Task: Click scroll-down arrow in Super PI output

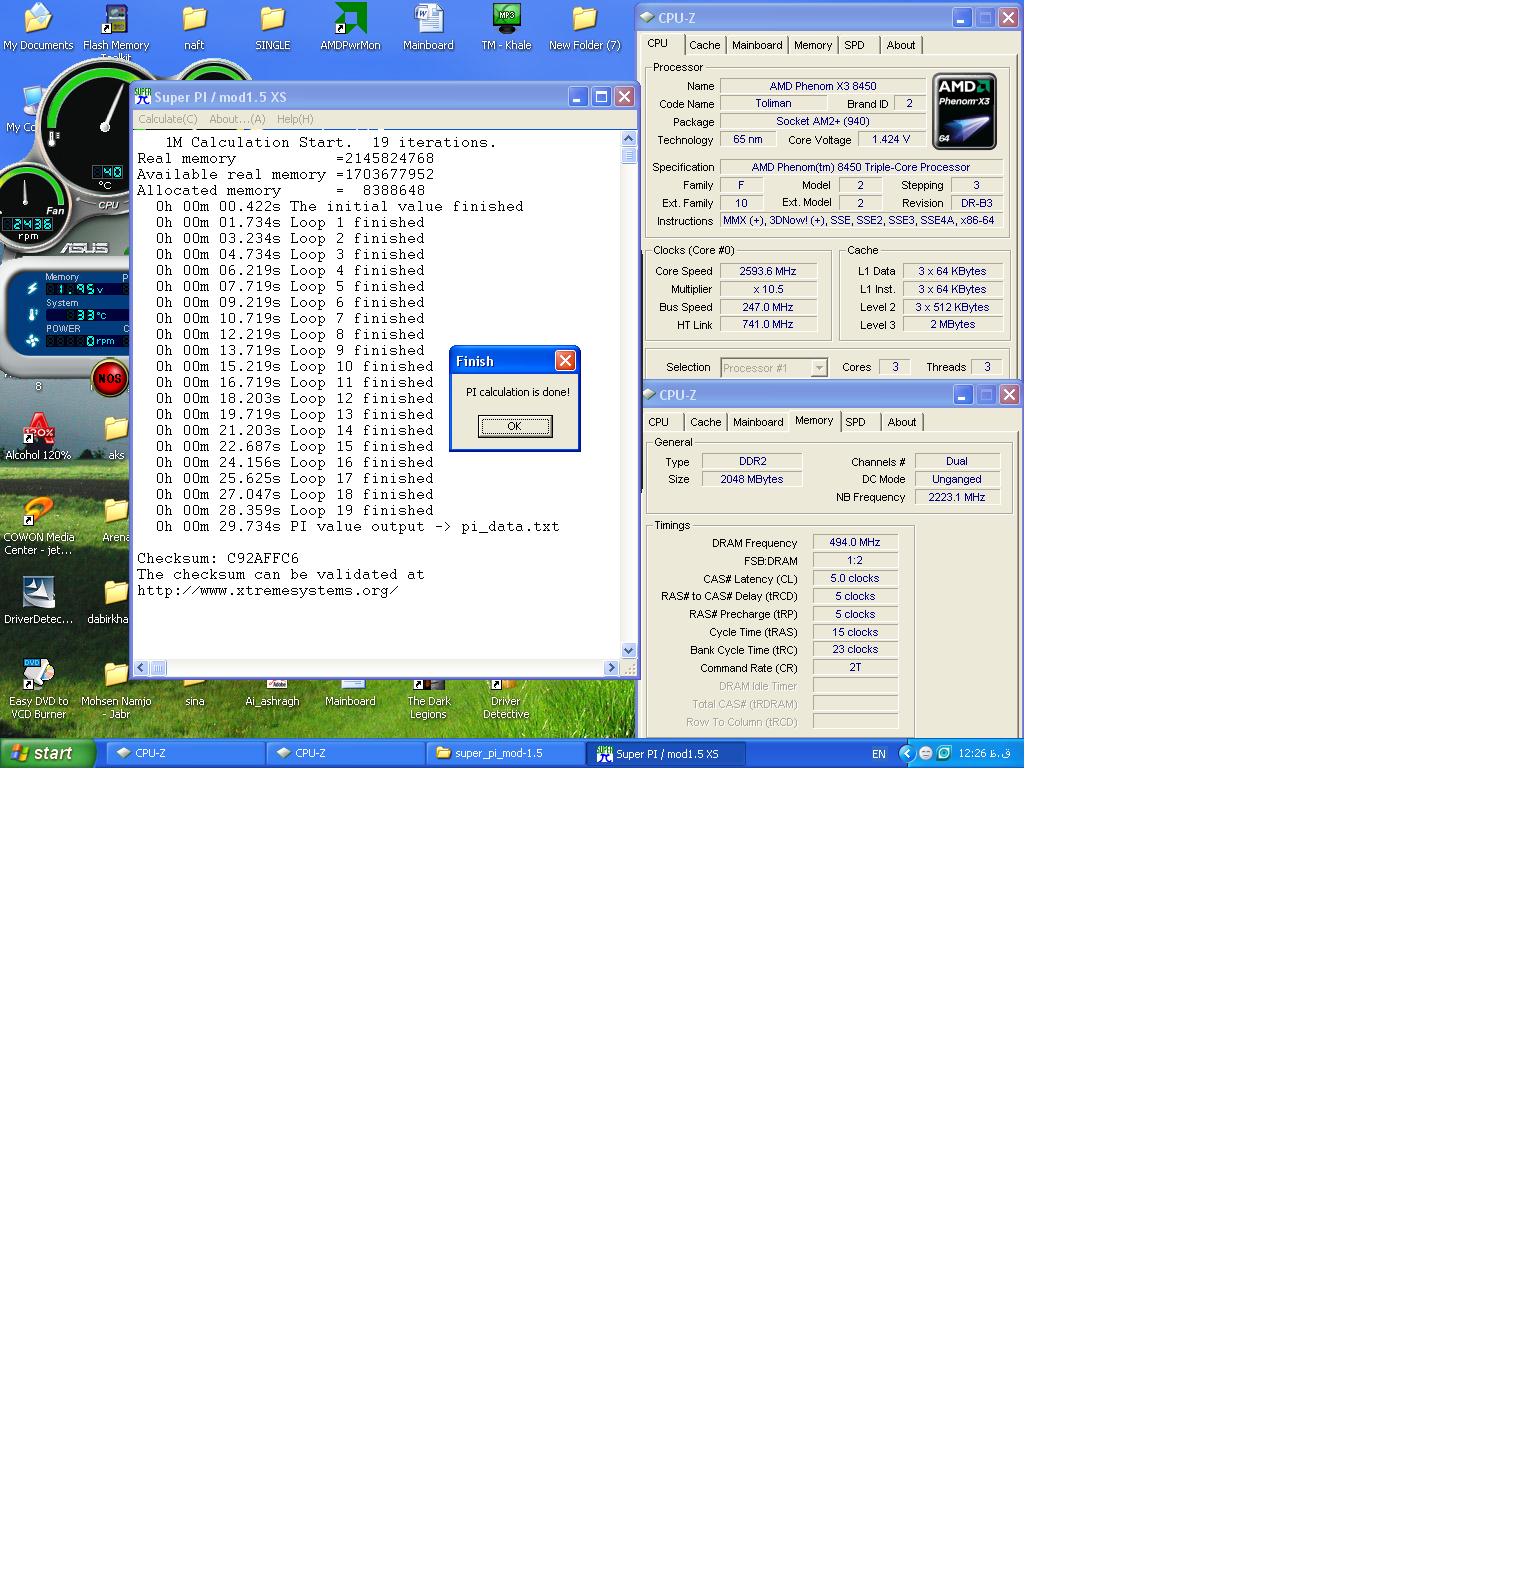Action: tap(629, 650)
